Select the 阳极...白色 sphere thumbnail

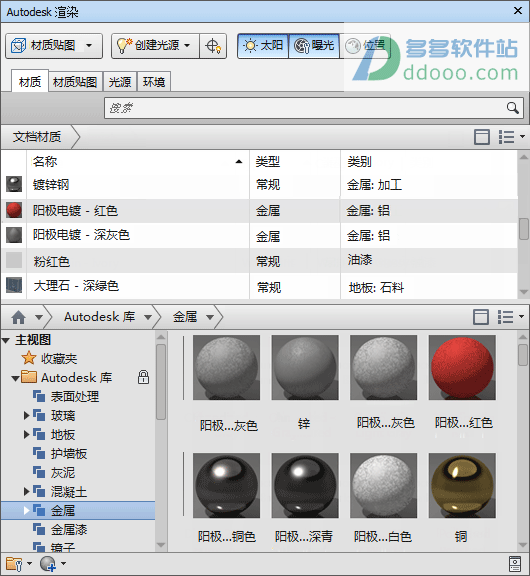pos(383,485)
